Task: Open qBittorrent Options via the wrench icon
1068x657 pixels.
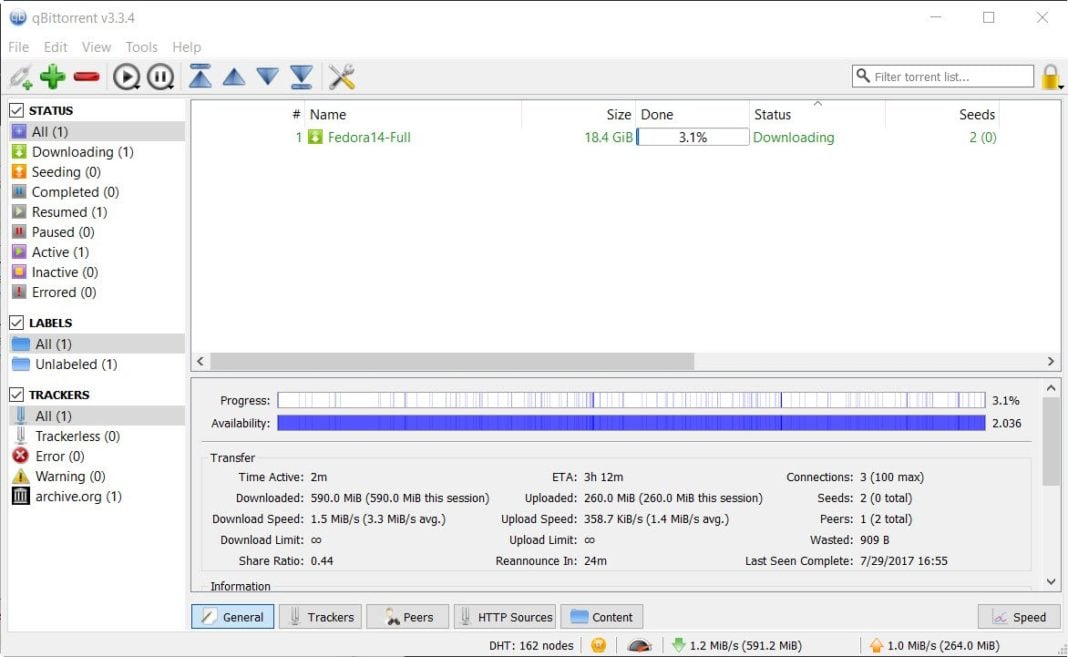Action: point(340,76)
